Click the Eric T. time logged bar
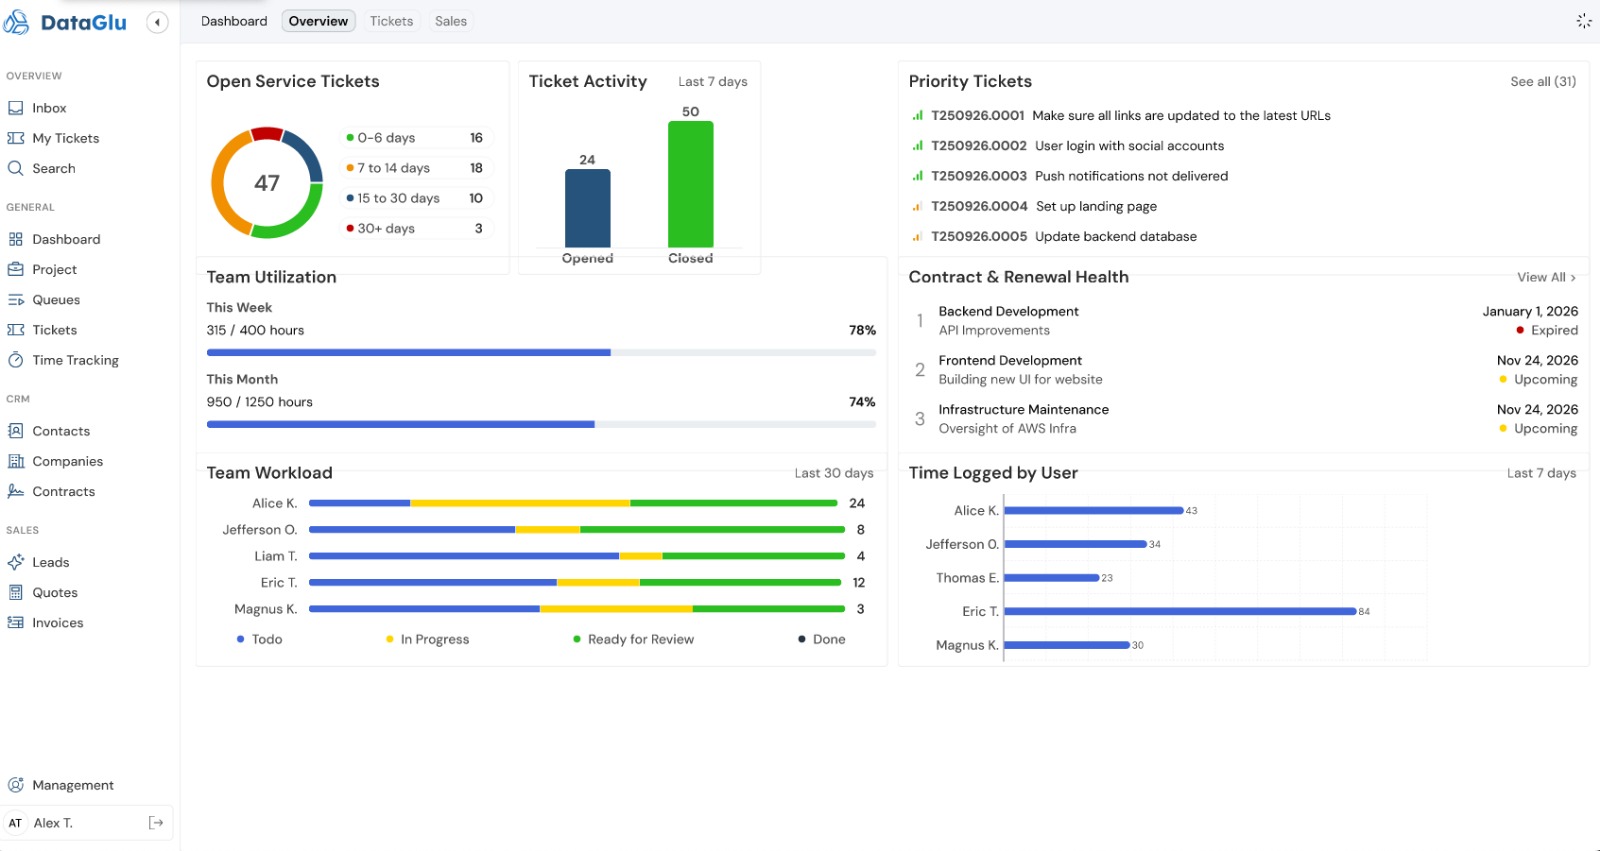The height and width of the screenshot is (851, 1600). tap(1180, 611)
